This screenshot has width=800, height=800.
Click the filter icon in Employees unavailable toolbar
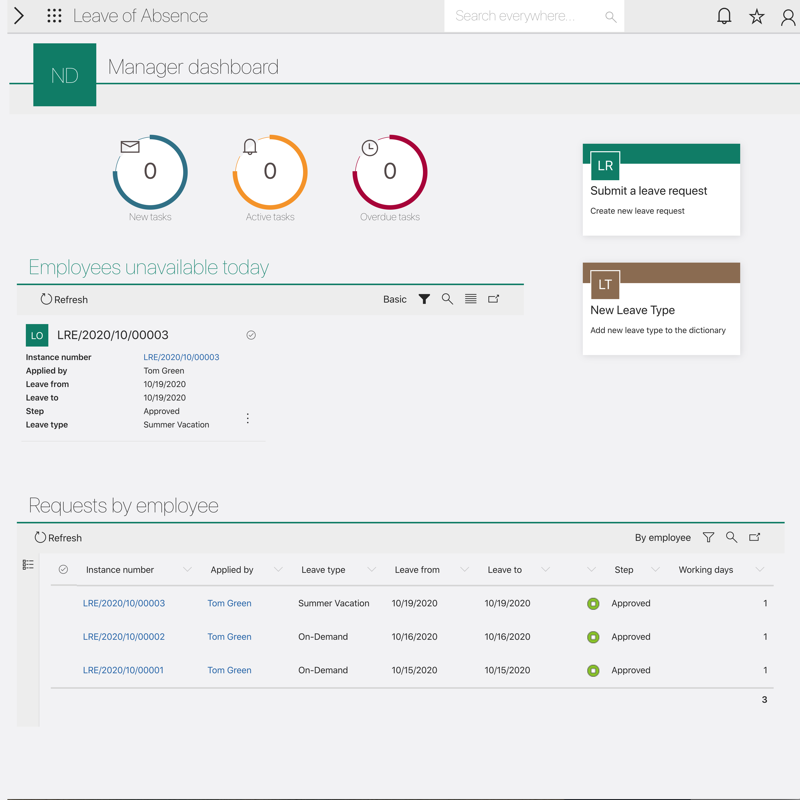[x=424, y=299]
